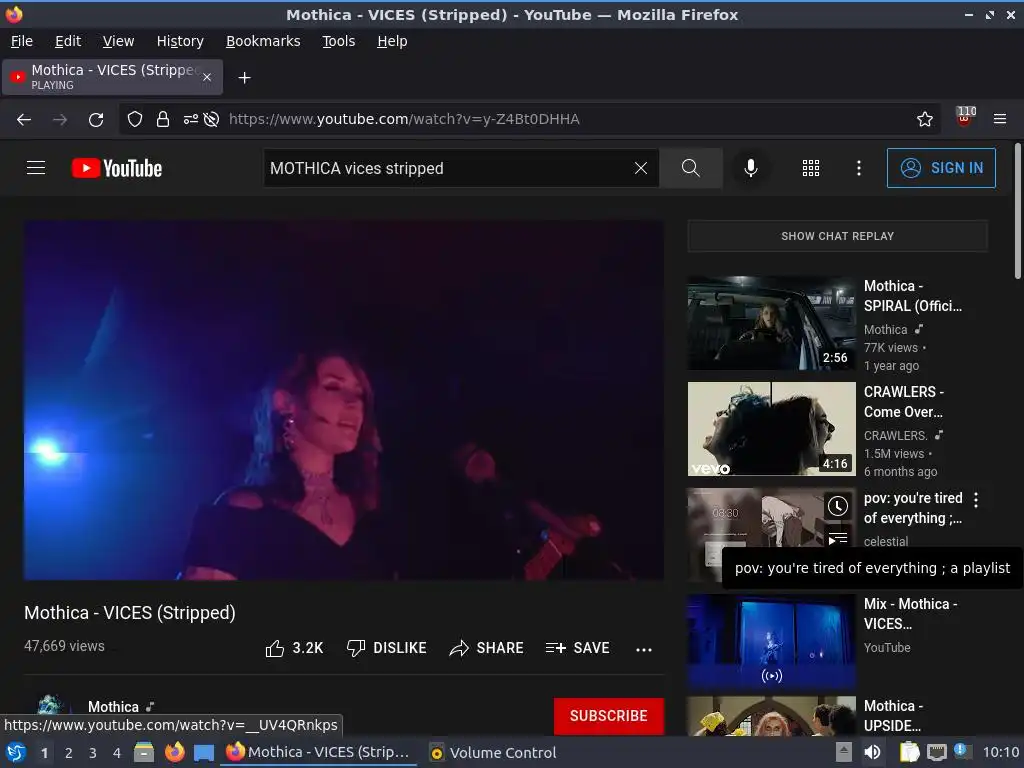
Task: Open file manager from taskbar
Action: click(x=144, y=752)
